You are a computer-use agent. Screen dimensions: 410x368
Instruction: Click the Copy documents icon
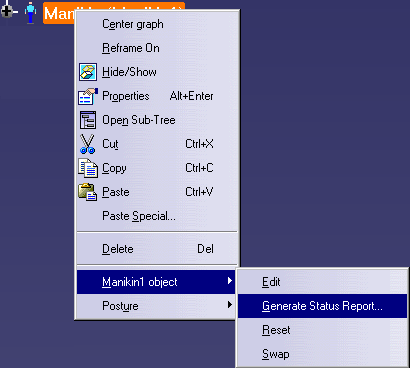pyautogui.click(x=88, y=168)
